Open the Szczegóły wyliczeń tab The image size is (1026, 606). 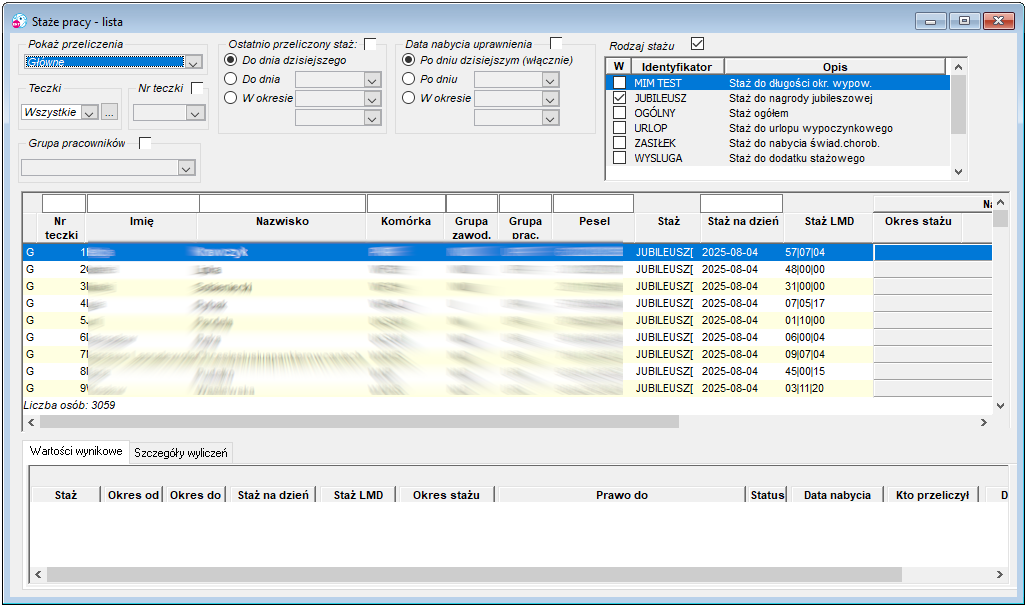click(181, 453)
